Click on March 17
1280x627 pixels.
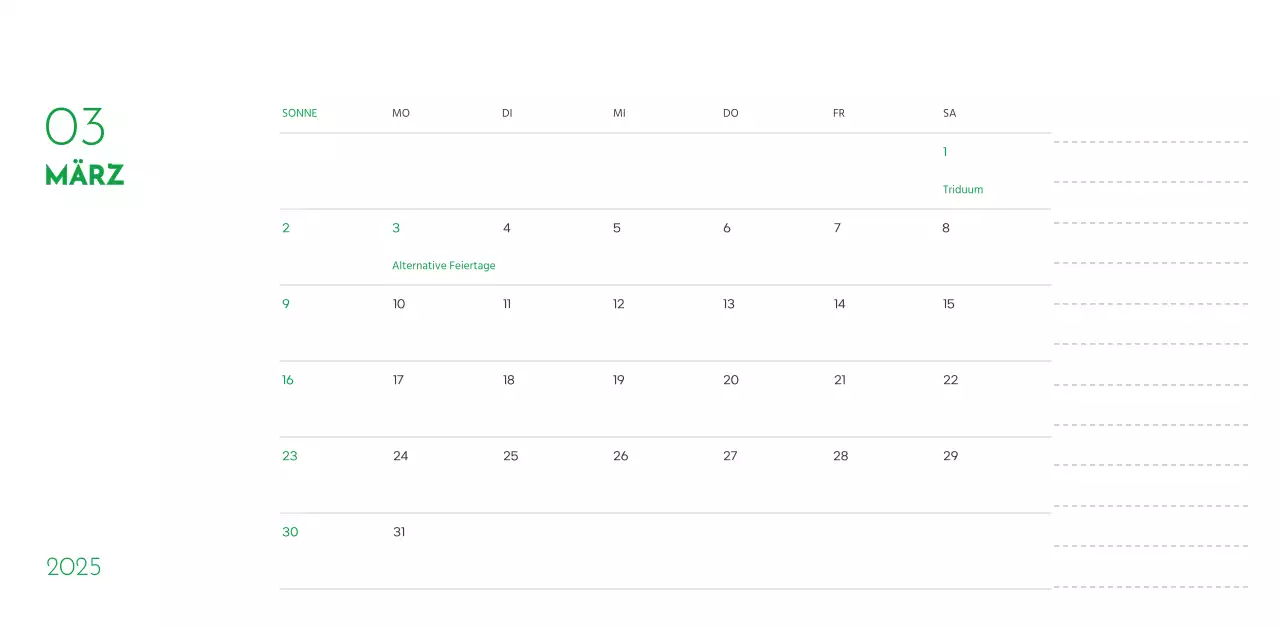coord(398,380)
